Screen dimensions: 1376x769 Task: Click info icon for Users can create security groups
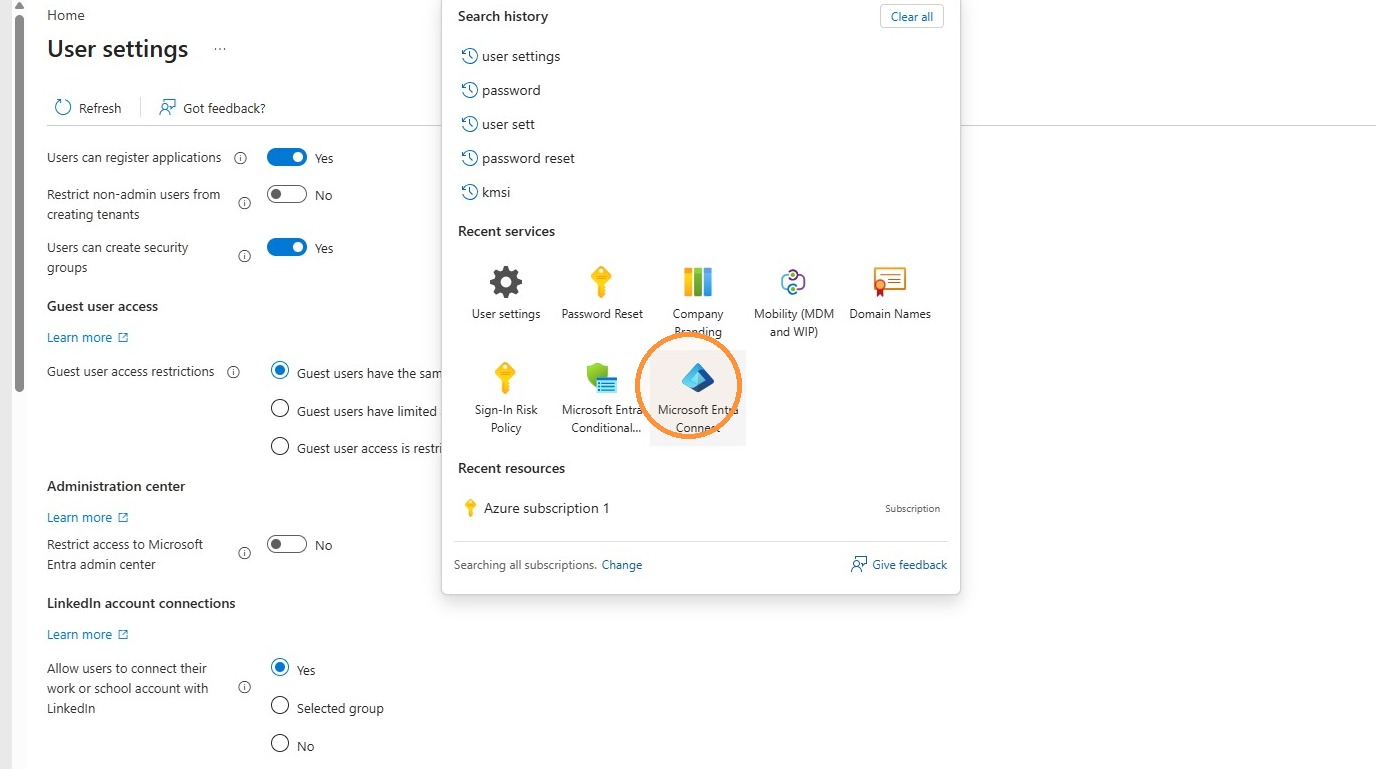(244, 257)
